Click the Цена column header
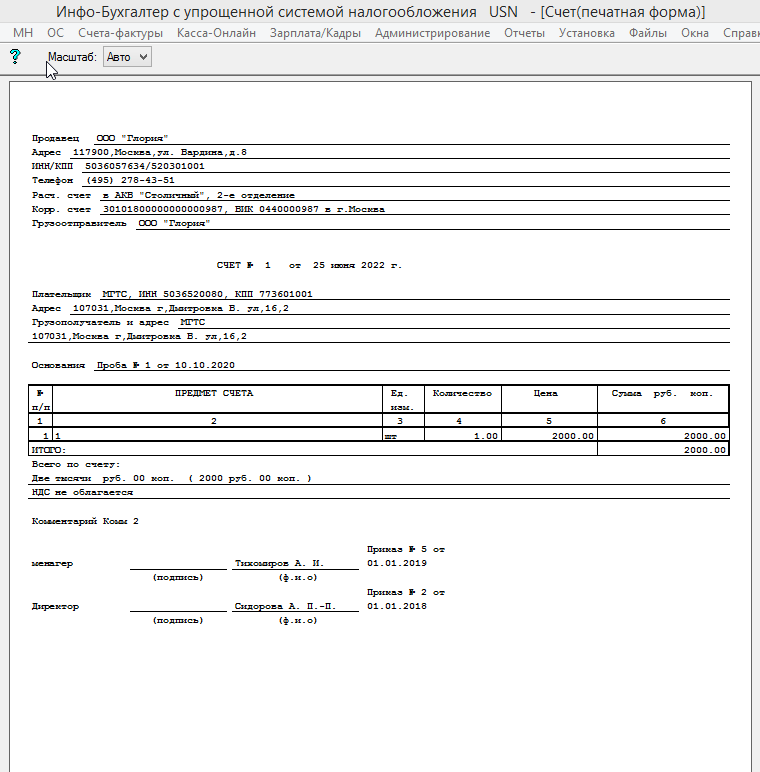 click(545, 393)
